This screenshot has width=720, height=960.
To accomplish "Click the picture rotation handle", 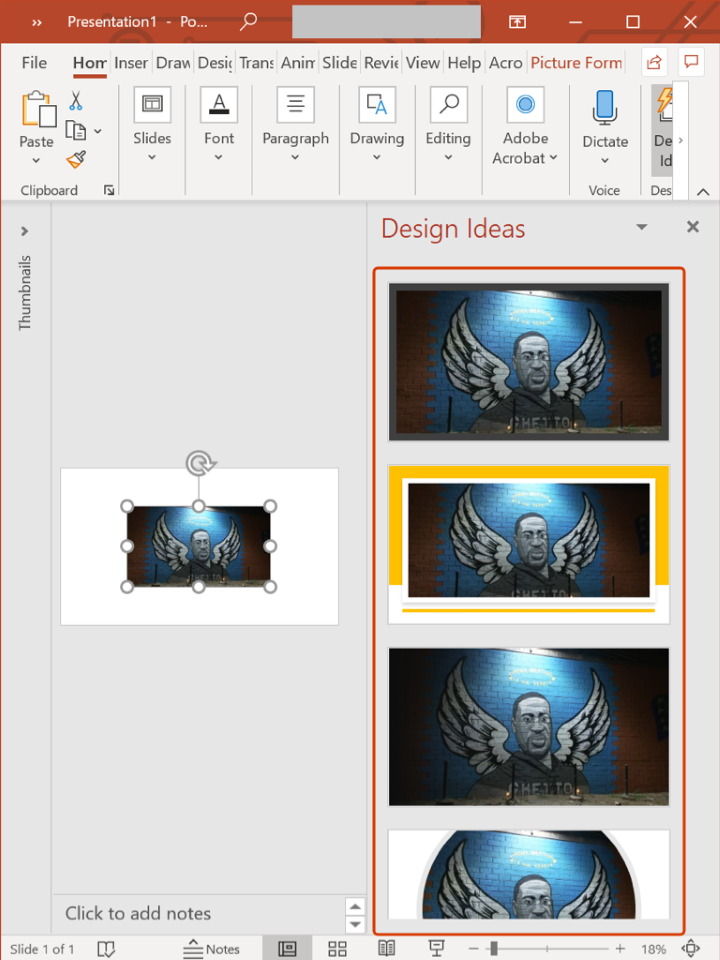I will point(200,463).
